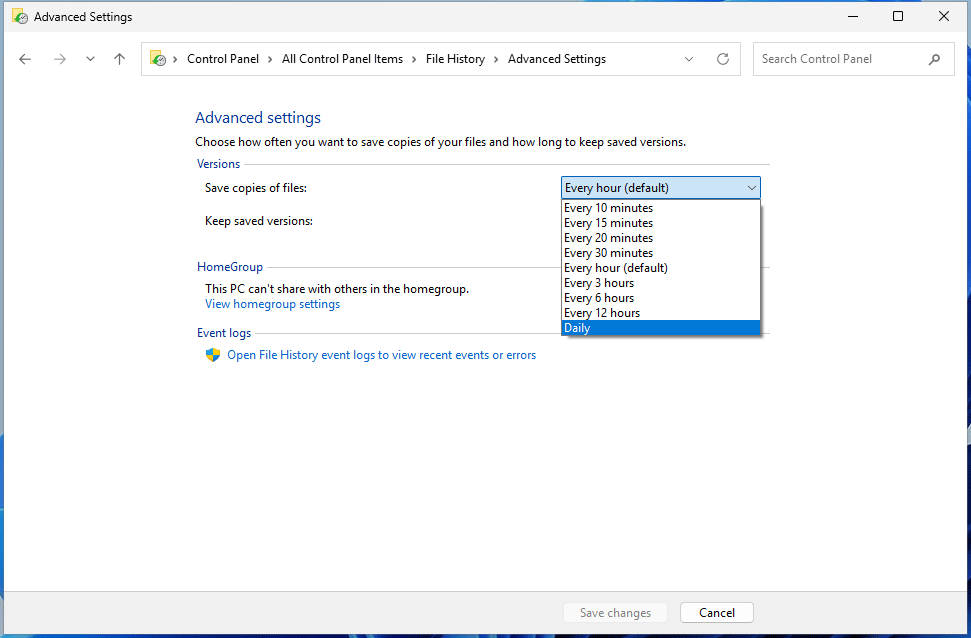Viewport: 971px width, 638px height.
Task: Click the UAC shield icon beside event logs link
Action: tap(212, 354)
